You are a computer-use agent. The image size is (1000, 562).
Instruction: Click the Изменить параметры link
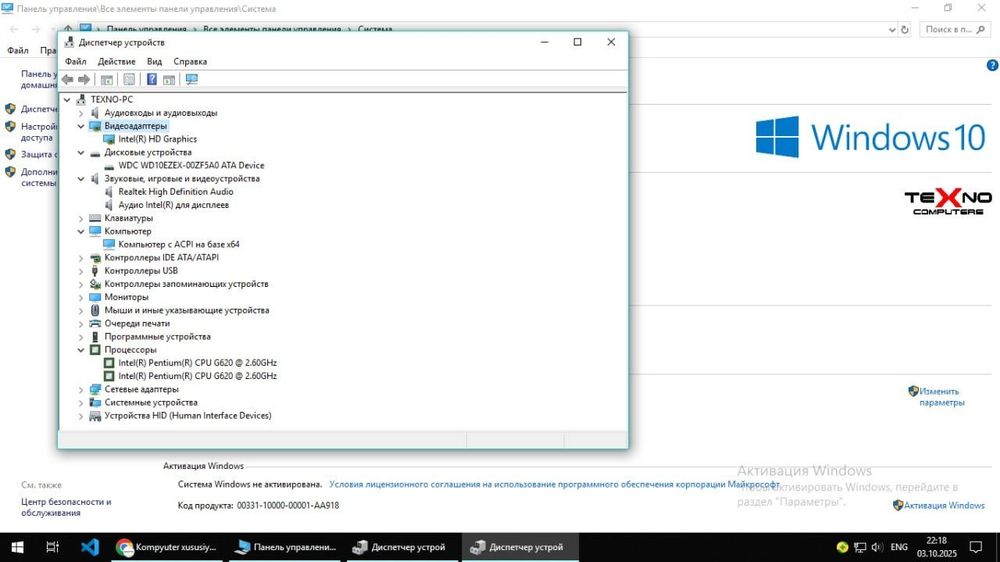tap(941, 397)
